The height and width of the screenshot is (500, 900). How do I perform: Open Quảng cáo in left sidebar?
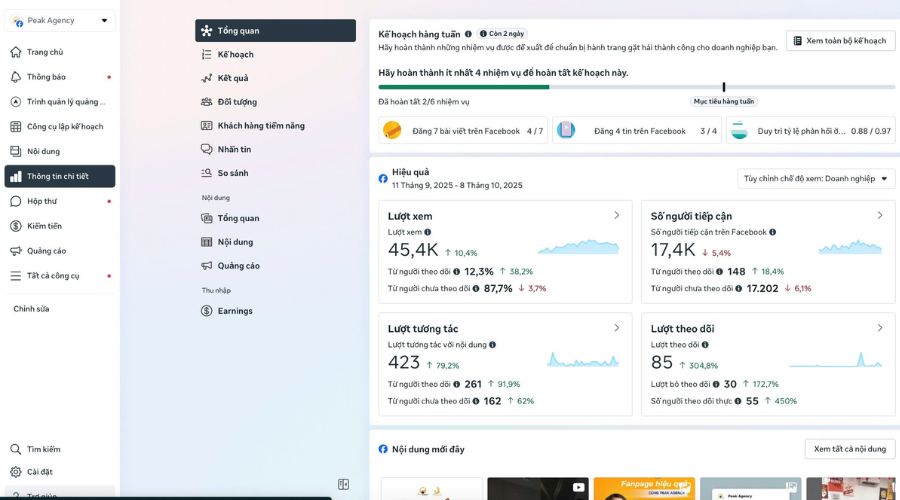[x=60, y=251]
